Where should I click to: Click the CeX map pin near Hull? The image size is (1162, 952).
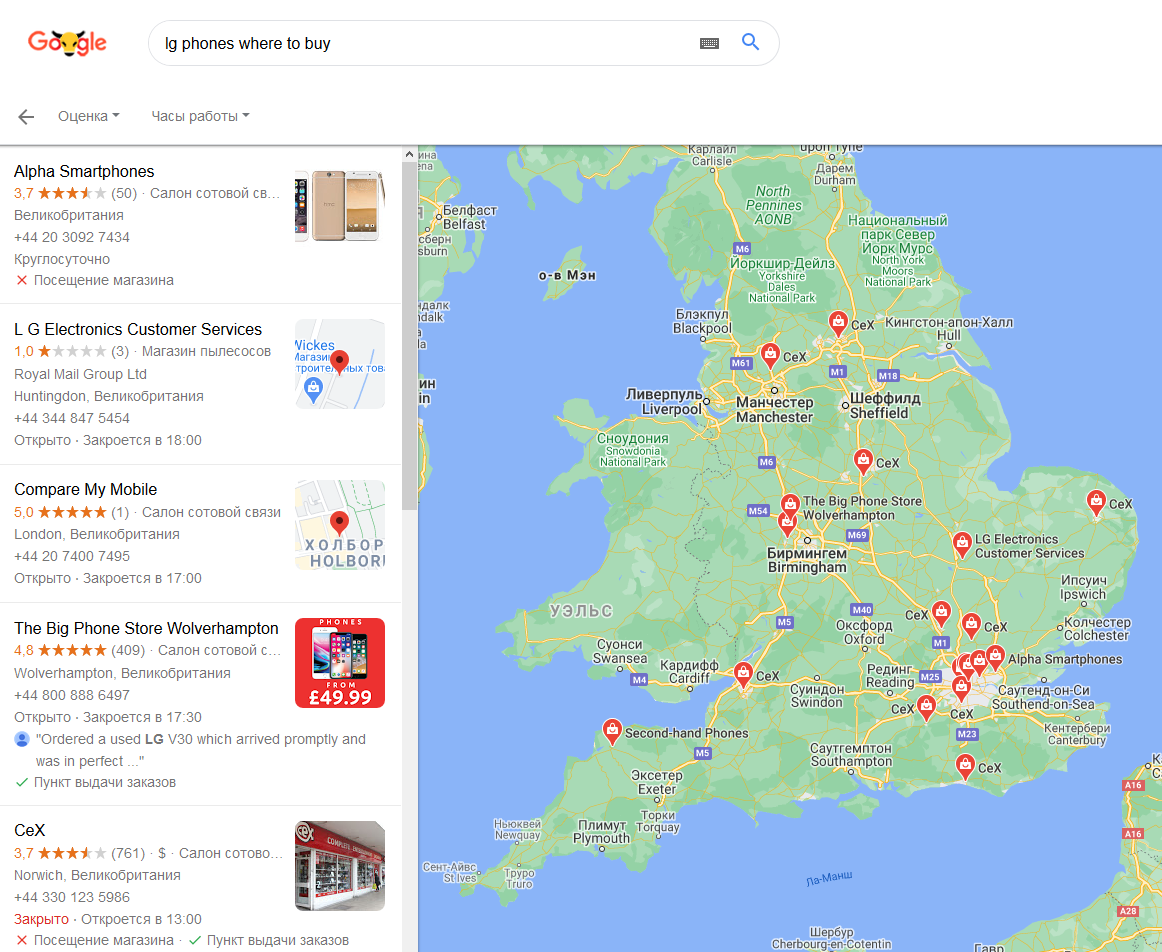838,322
